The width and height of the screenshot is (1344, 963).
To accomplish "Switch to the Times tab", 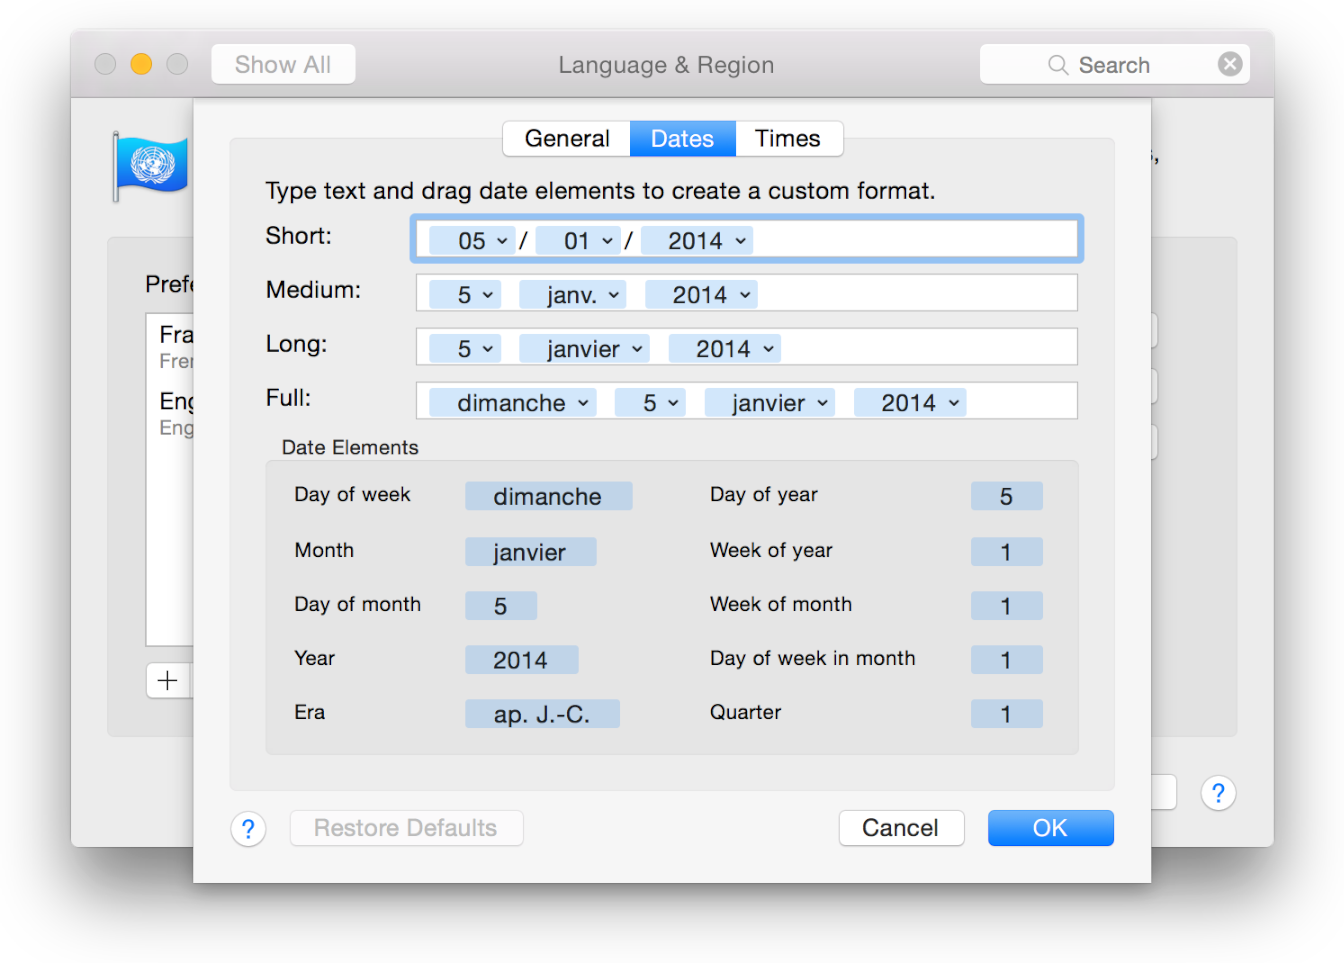I will 788,138.
